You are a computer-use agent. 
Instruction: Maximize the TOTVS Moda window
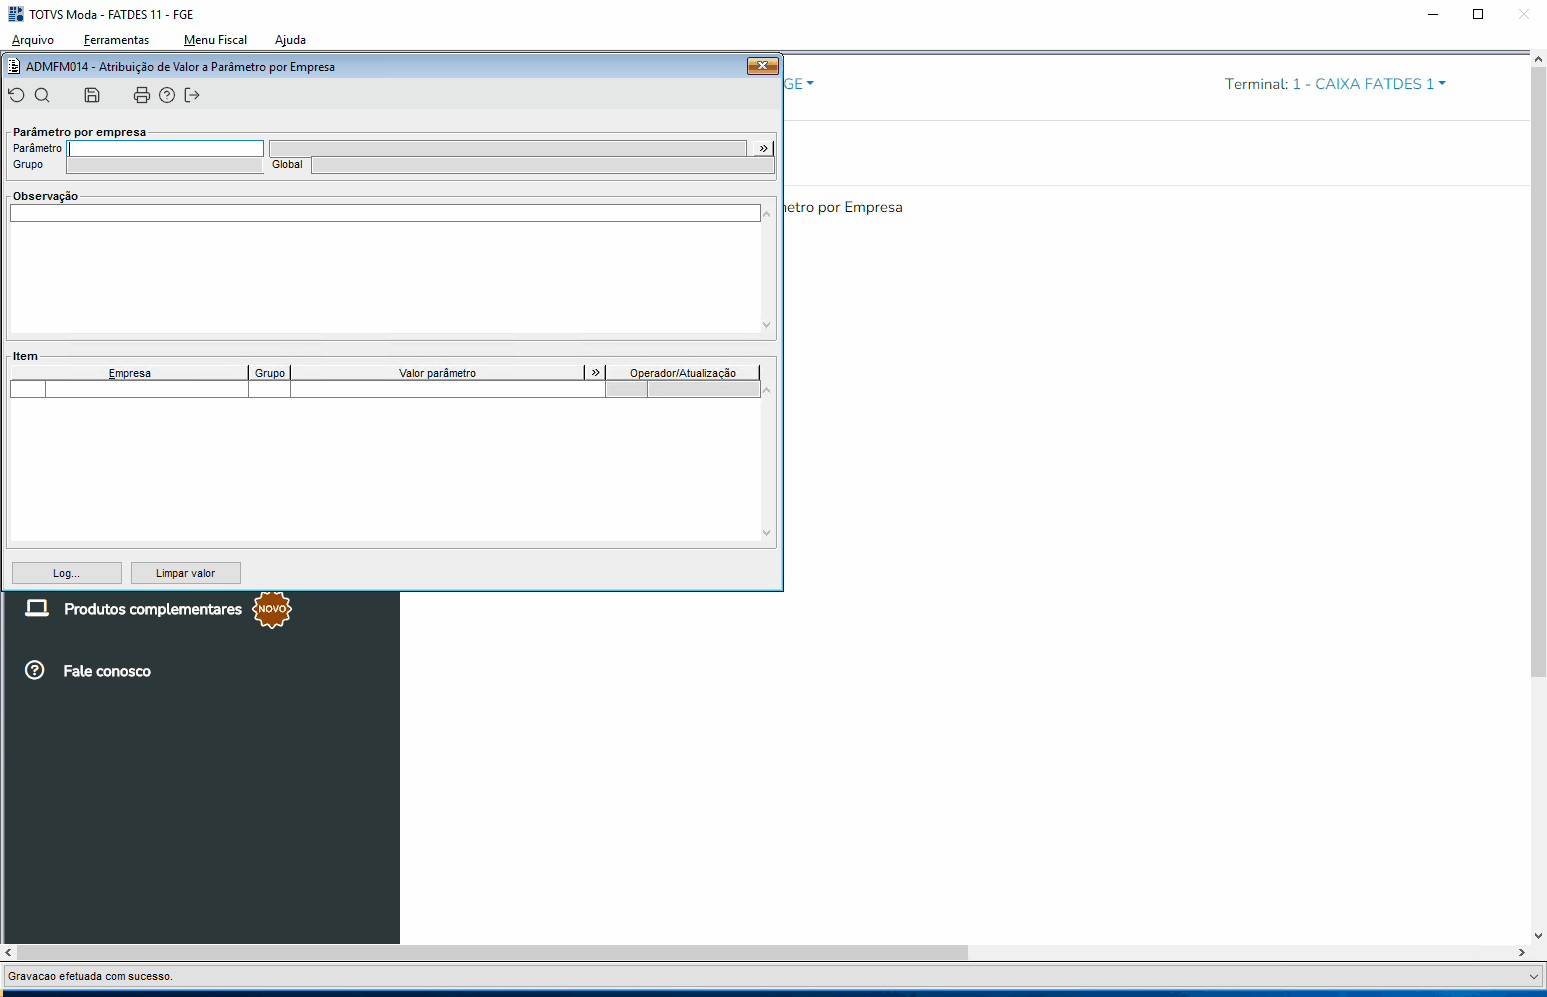click(1478, 14)
